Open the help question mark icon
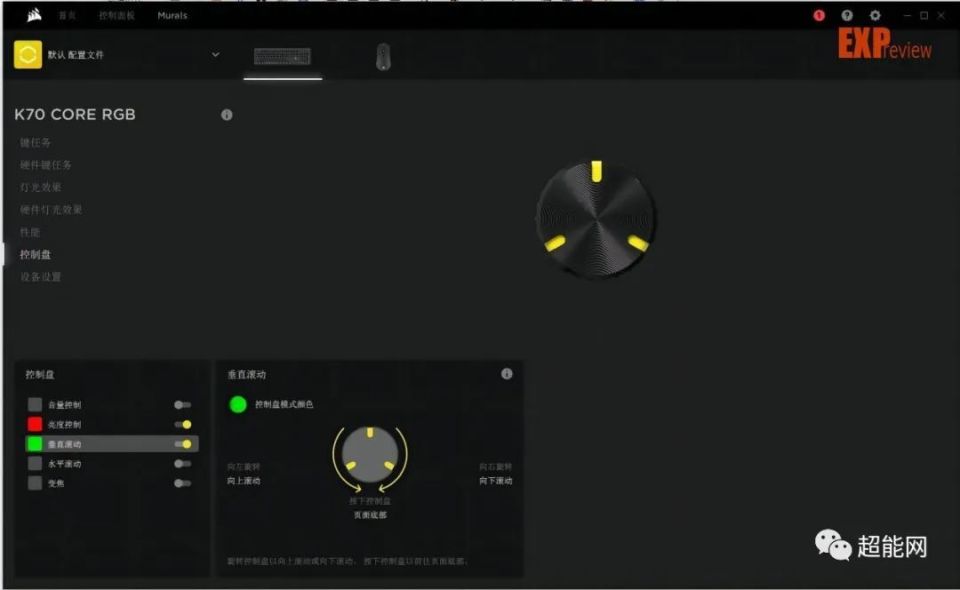Screen dimensions: 960x590 point(847,15)
